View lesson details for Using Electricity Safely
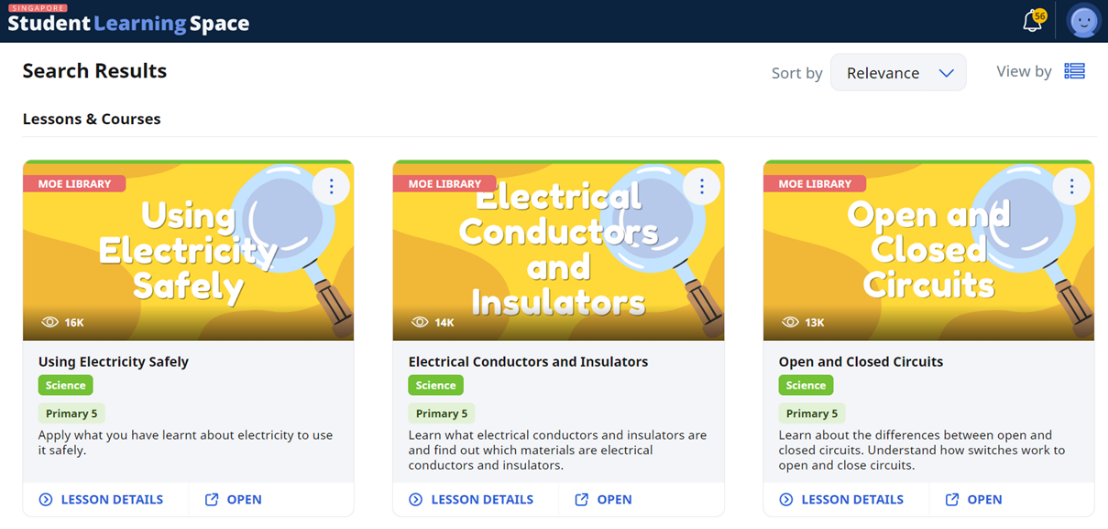The image size is (1108, 529). coord(101,499)
